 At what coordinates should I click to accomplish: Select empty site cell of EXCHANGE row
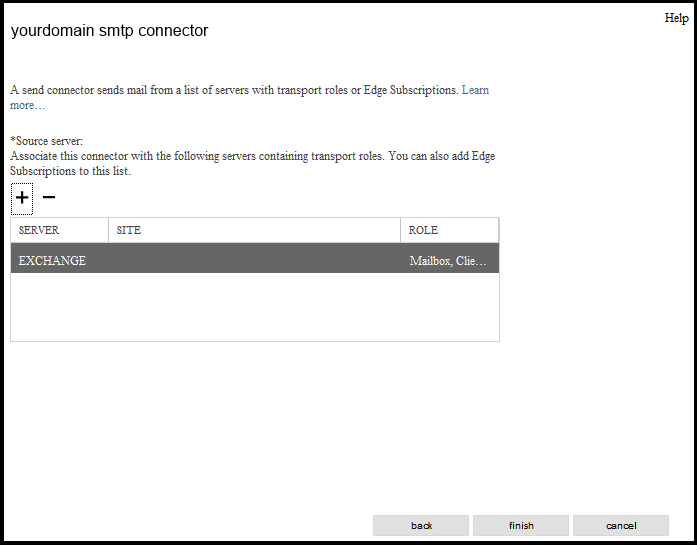coord(254,258)
